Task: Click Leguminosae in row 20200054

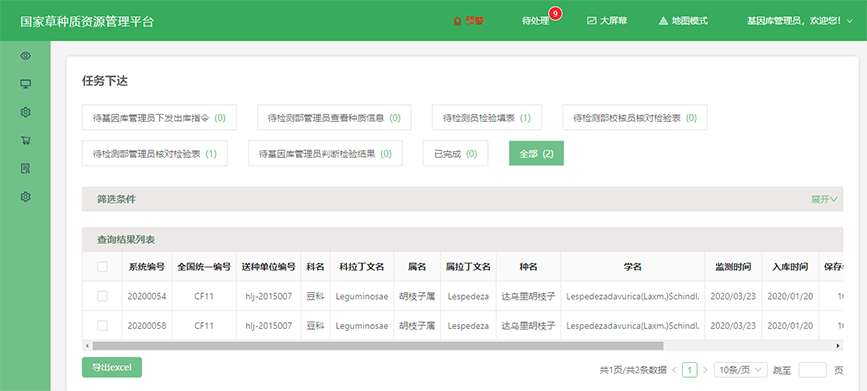Action: 362,296
